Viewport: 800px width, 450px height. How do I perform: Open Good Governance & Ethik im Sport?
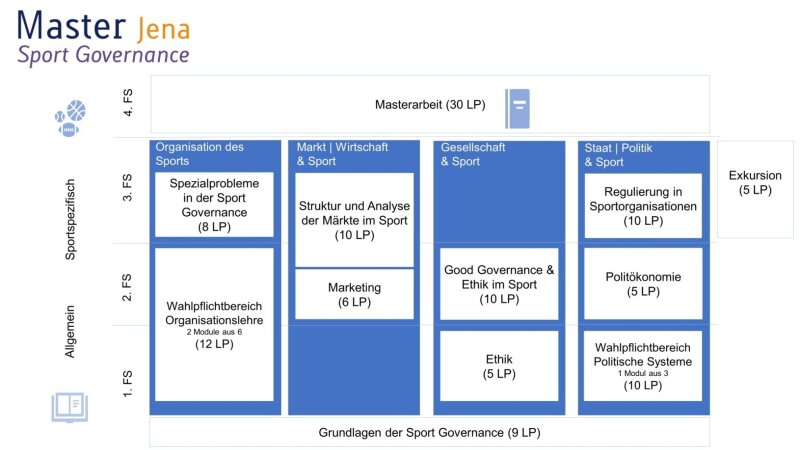pyautogui.click(x=499, y=284)
